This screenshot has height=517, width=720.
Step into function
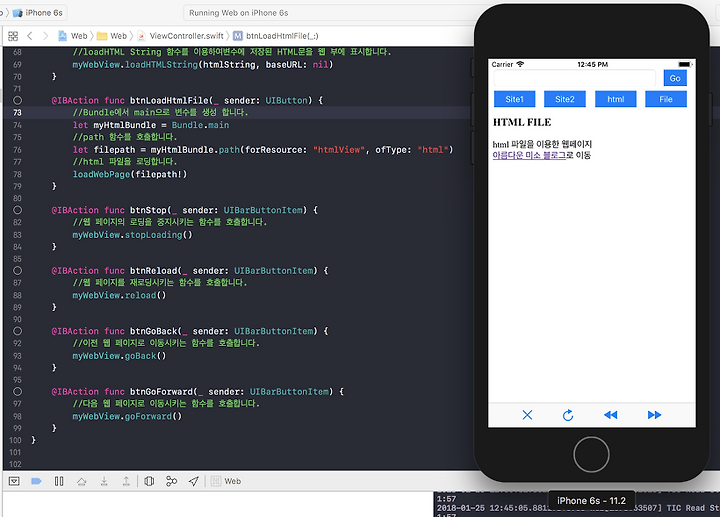coord(104,481)
